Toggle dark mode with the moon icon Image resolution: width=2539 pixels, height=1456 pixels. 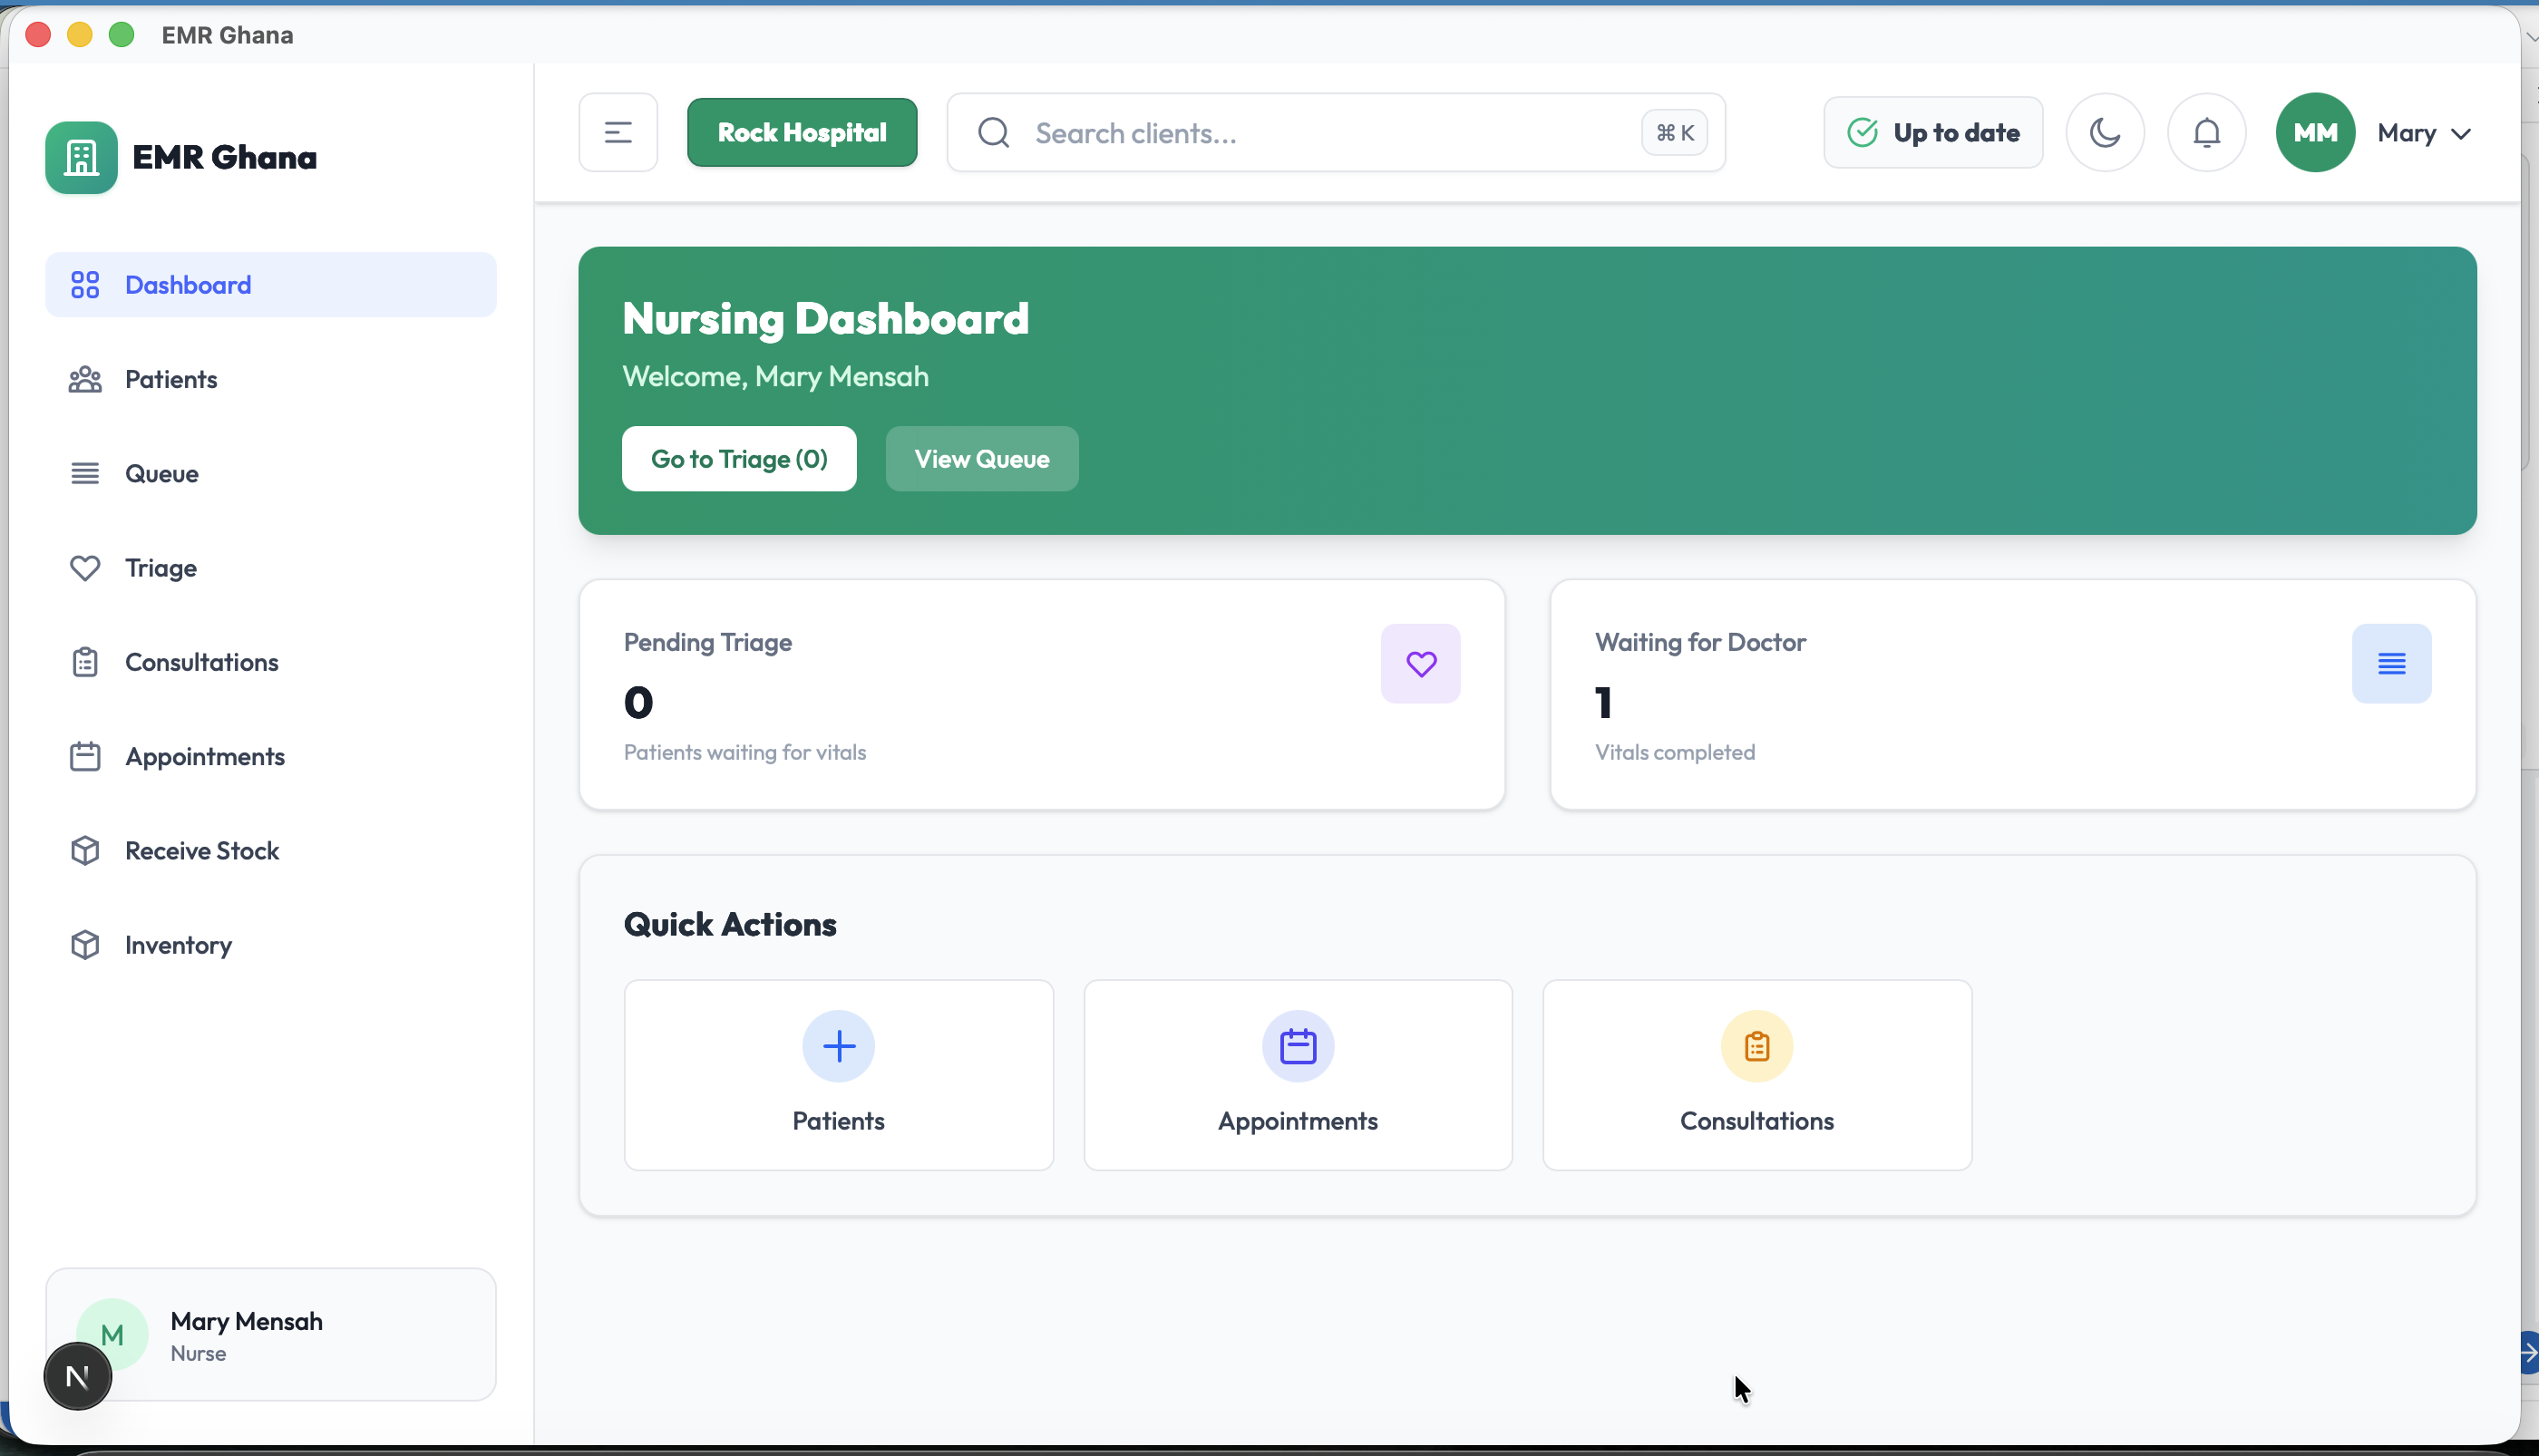pyautogui.click(x=2105, y=132)
